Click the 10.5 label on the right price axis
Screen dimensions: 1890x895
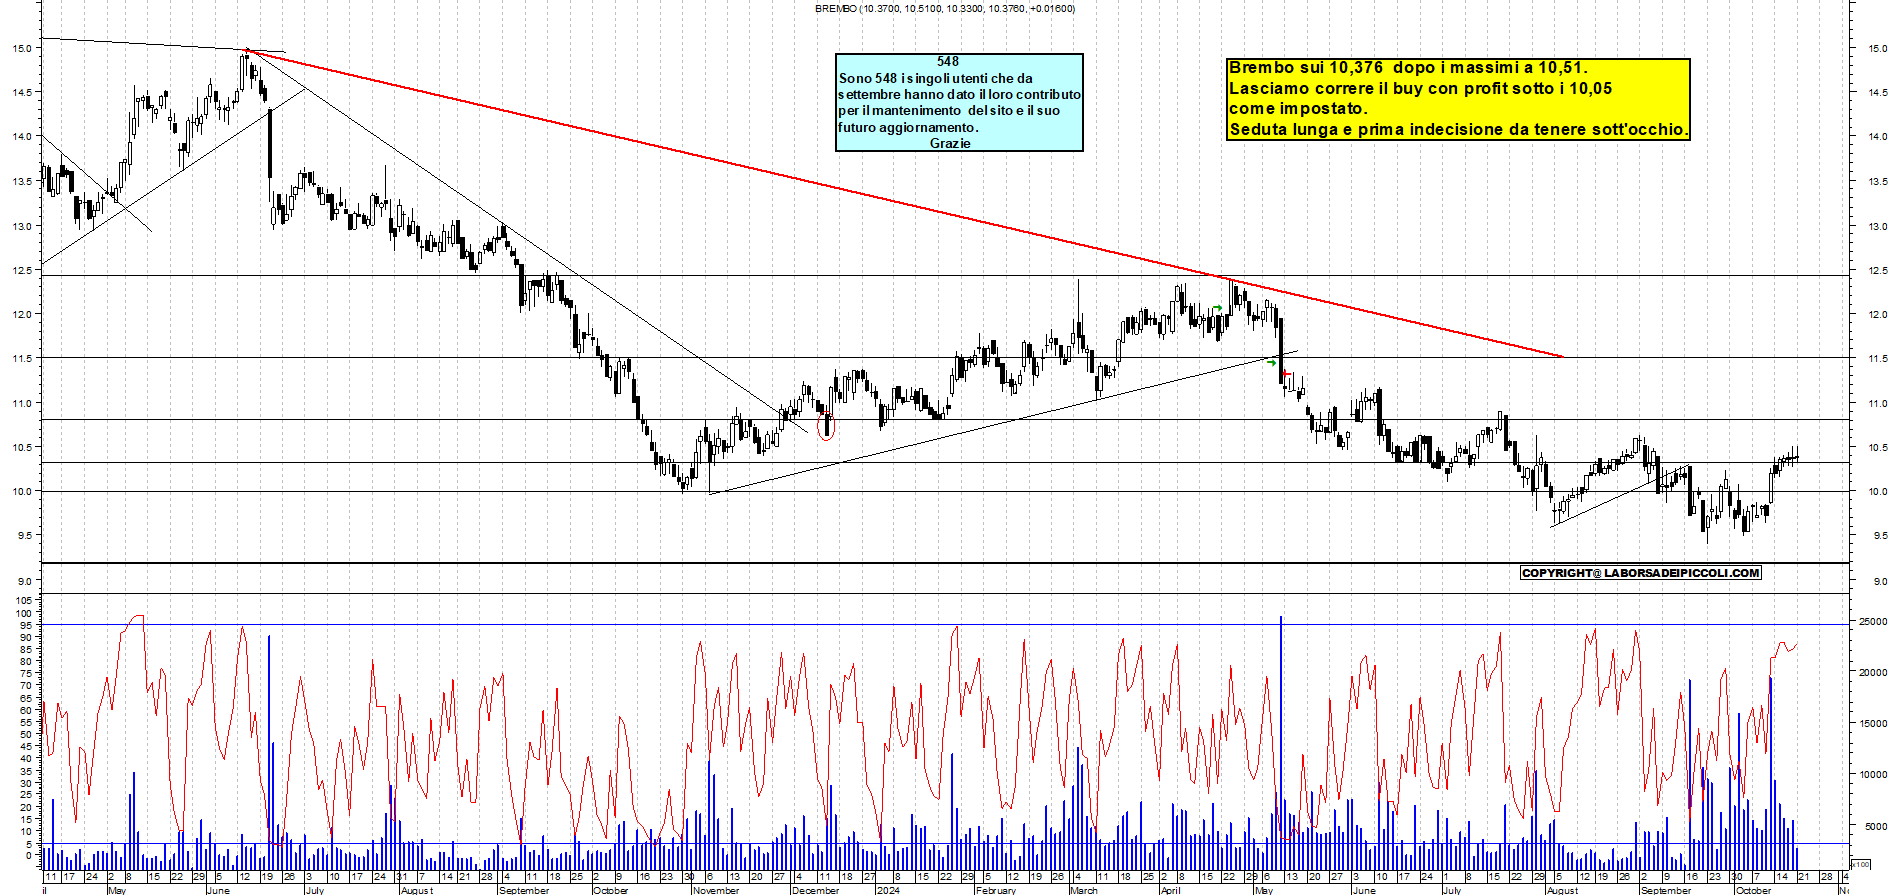[1877, 448]
